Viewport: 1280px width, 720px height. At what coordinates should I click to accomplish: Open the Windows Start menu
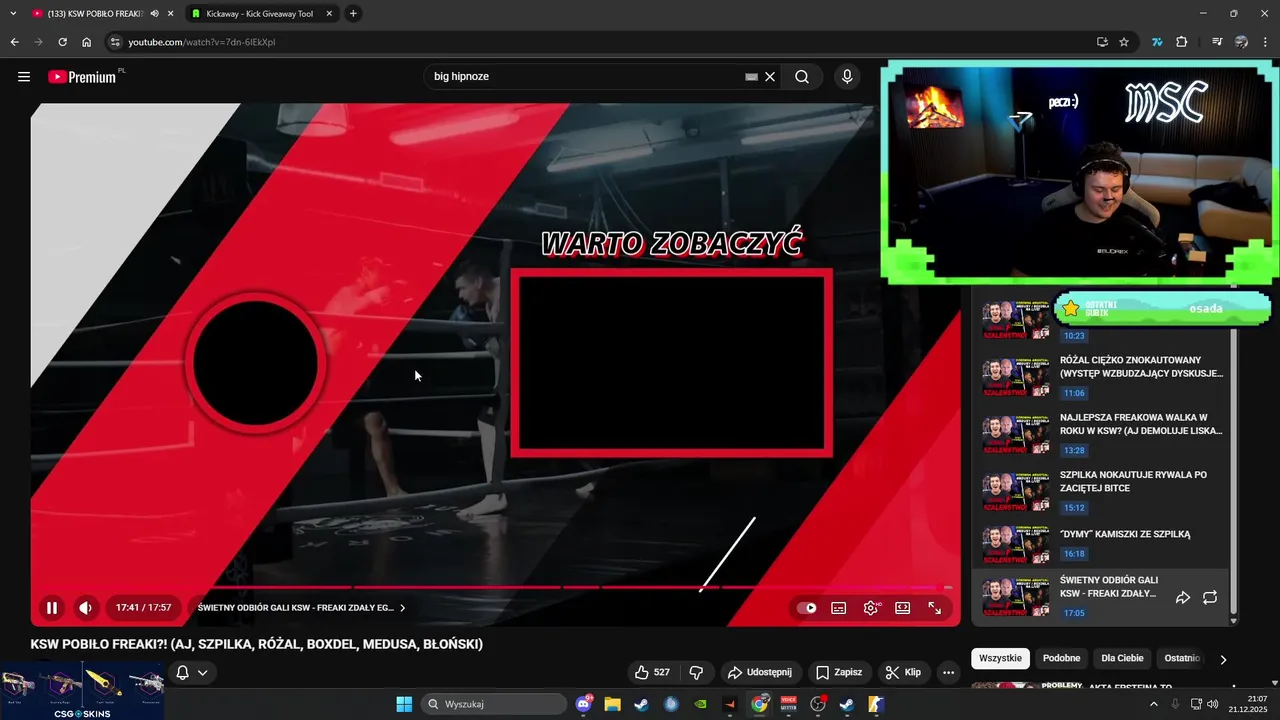coord(404,704)
